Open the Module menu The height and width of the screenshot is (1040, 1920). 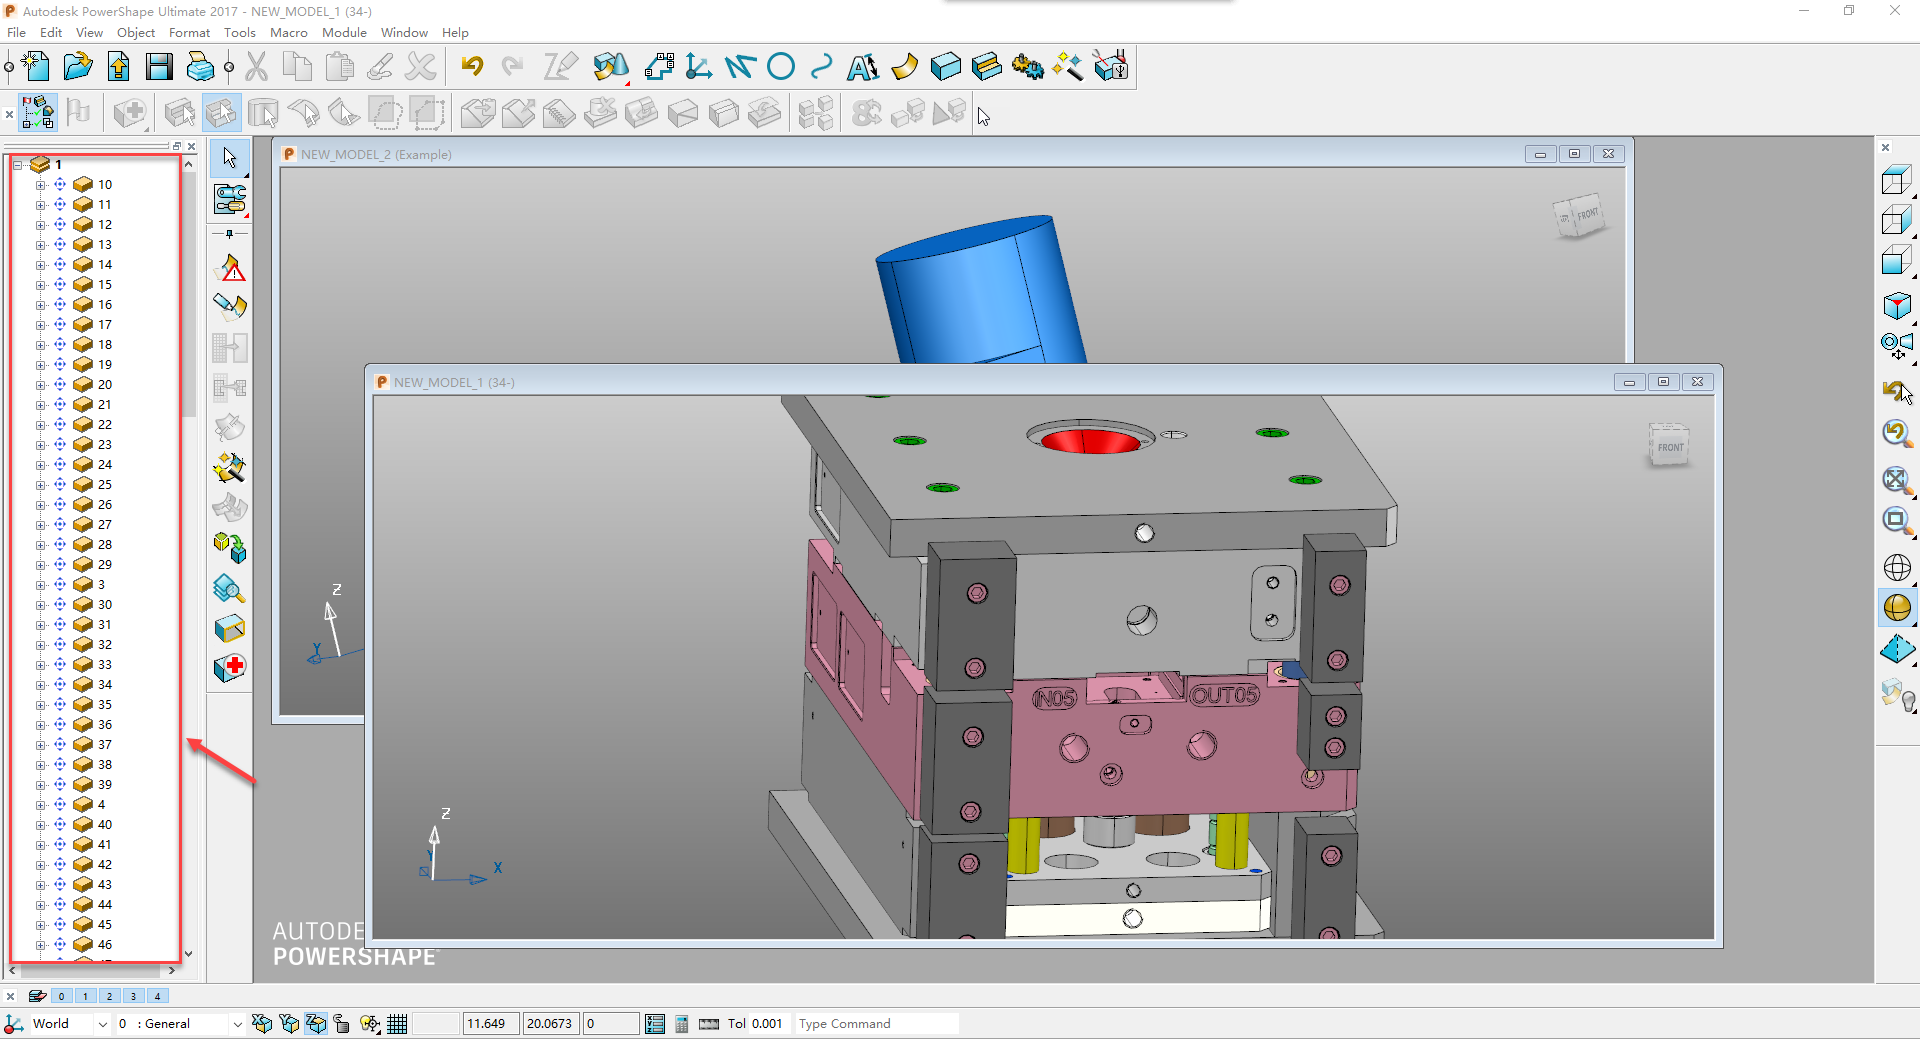tap(344, 32)
